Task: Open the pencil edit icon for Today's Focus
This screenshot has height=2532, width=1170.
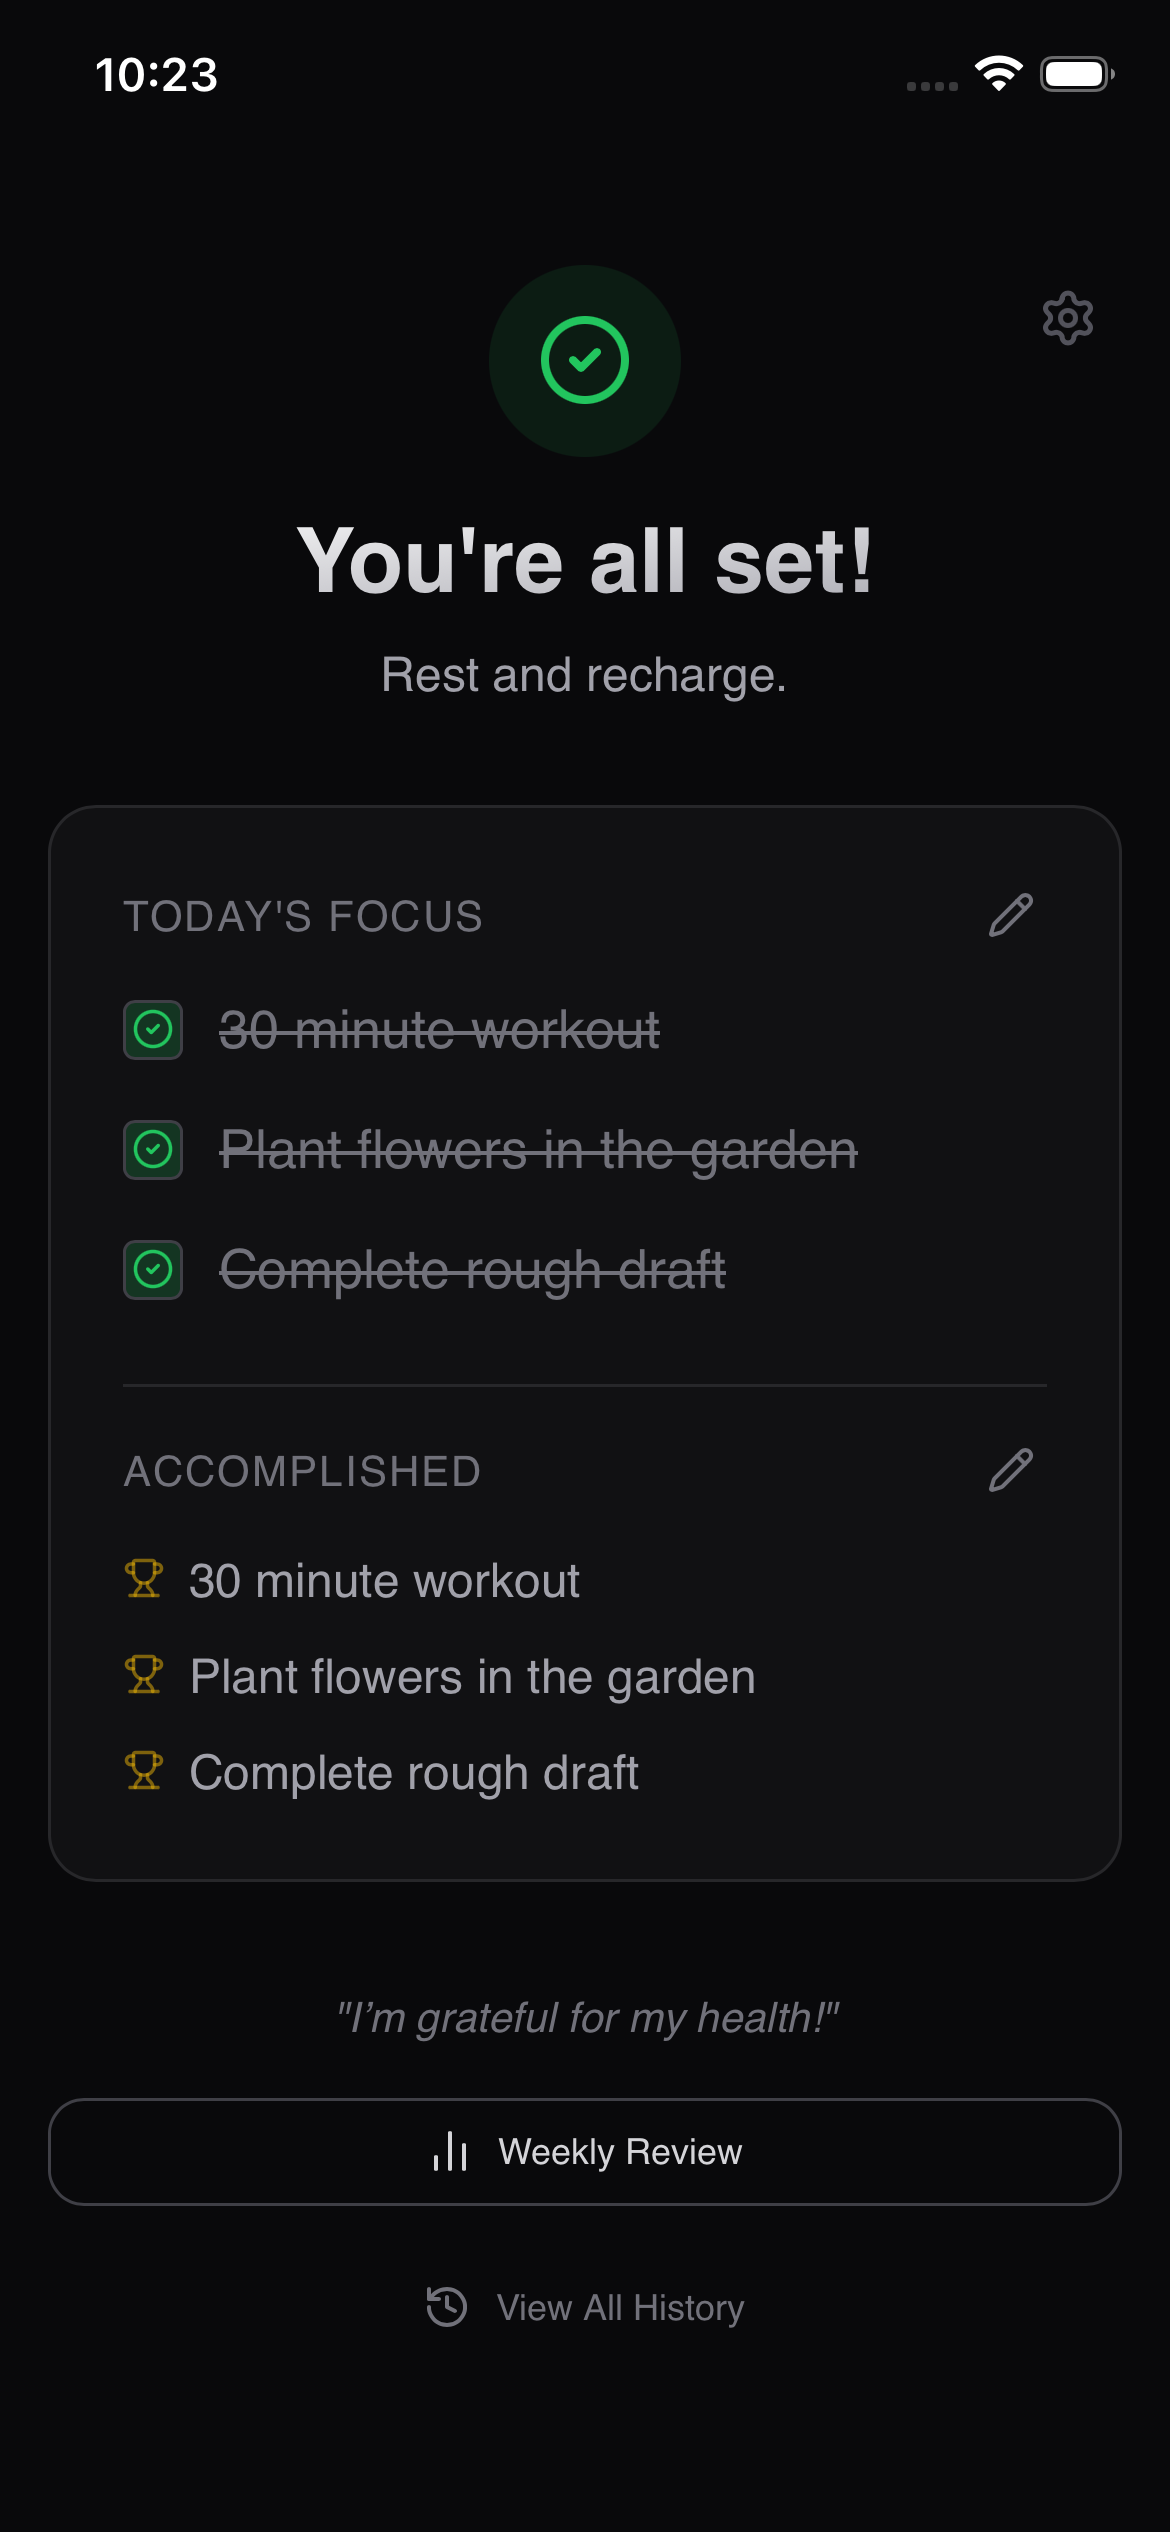Action: [x=1011, y=916]
